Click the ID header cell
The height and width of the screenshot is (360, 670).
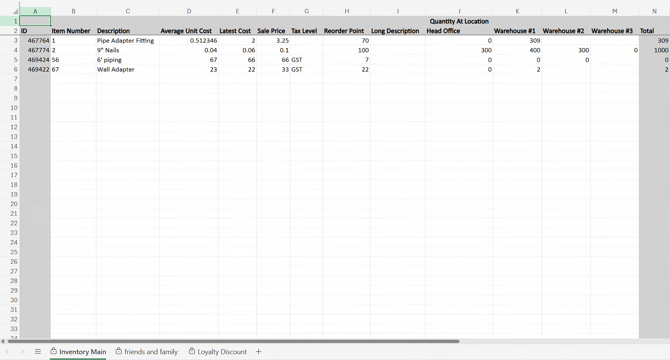tap(35, 31)
